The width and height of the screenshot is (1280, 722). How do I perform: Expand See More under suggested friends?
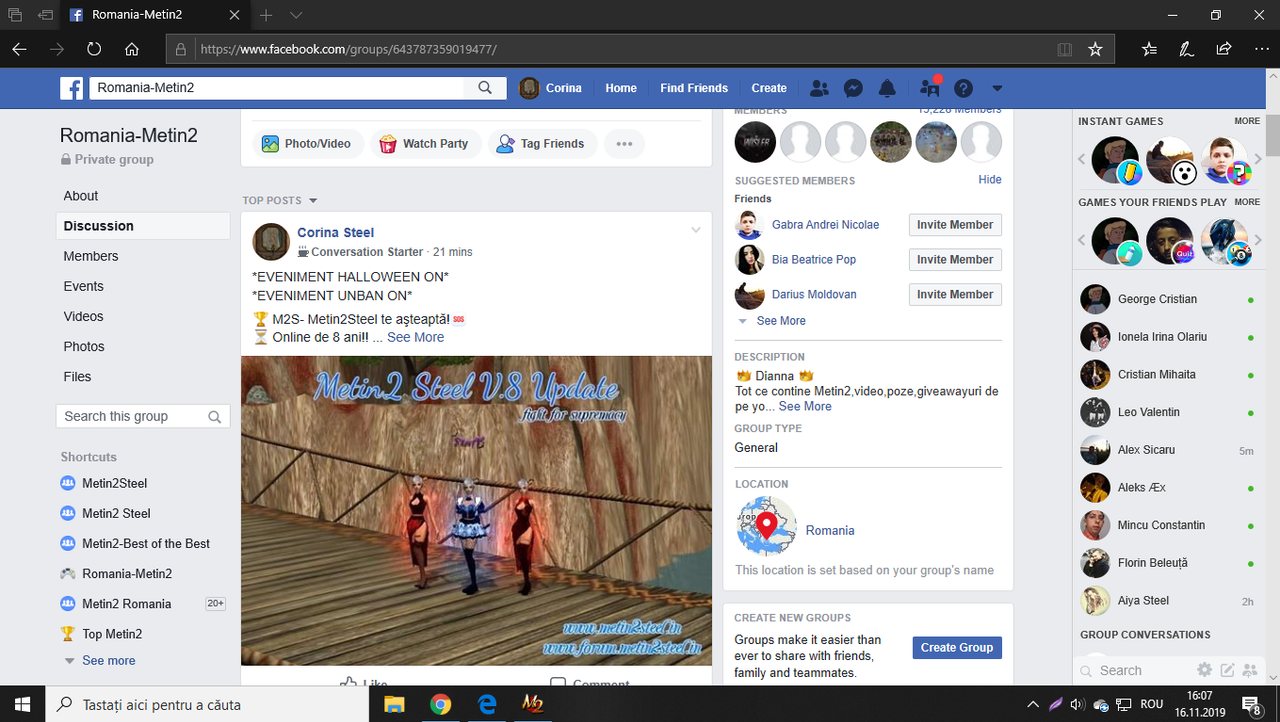[x=781, y=321]
